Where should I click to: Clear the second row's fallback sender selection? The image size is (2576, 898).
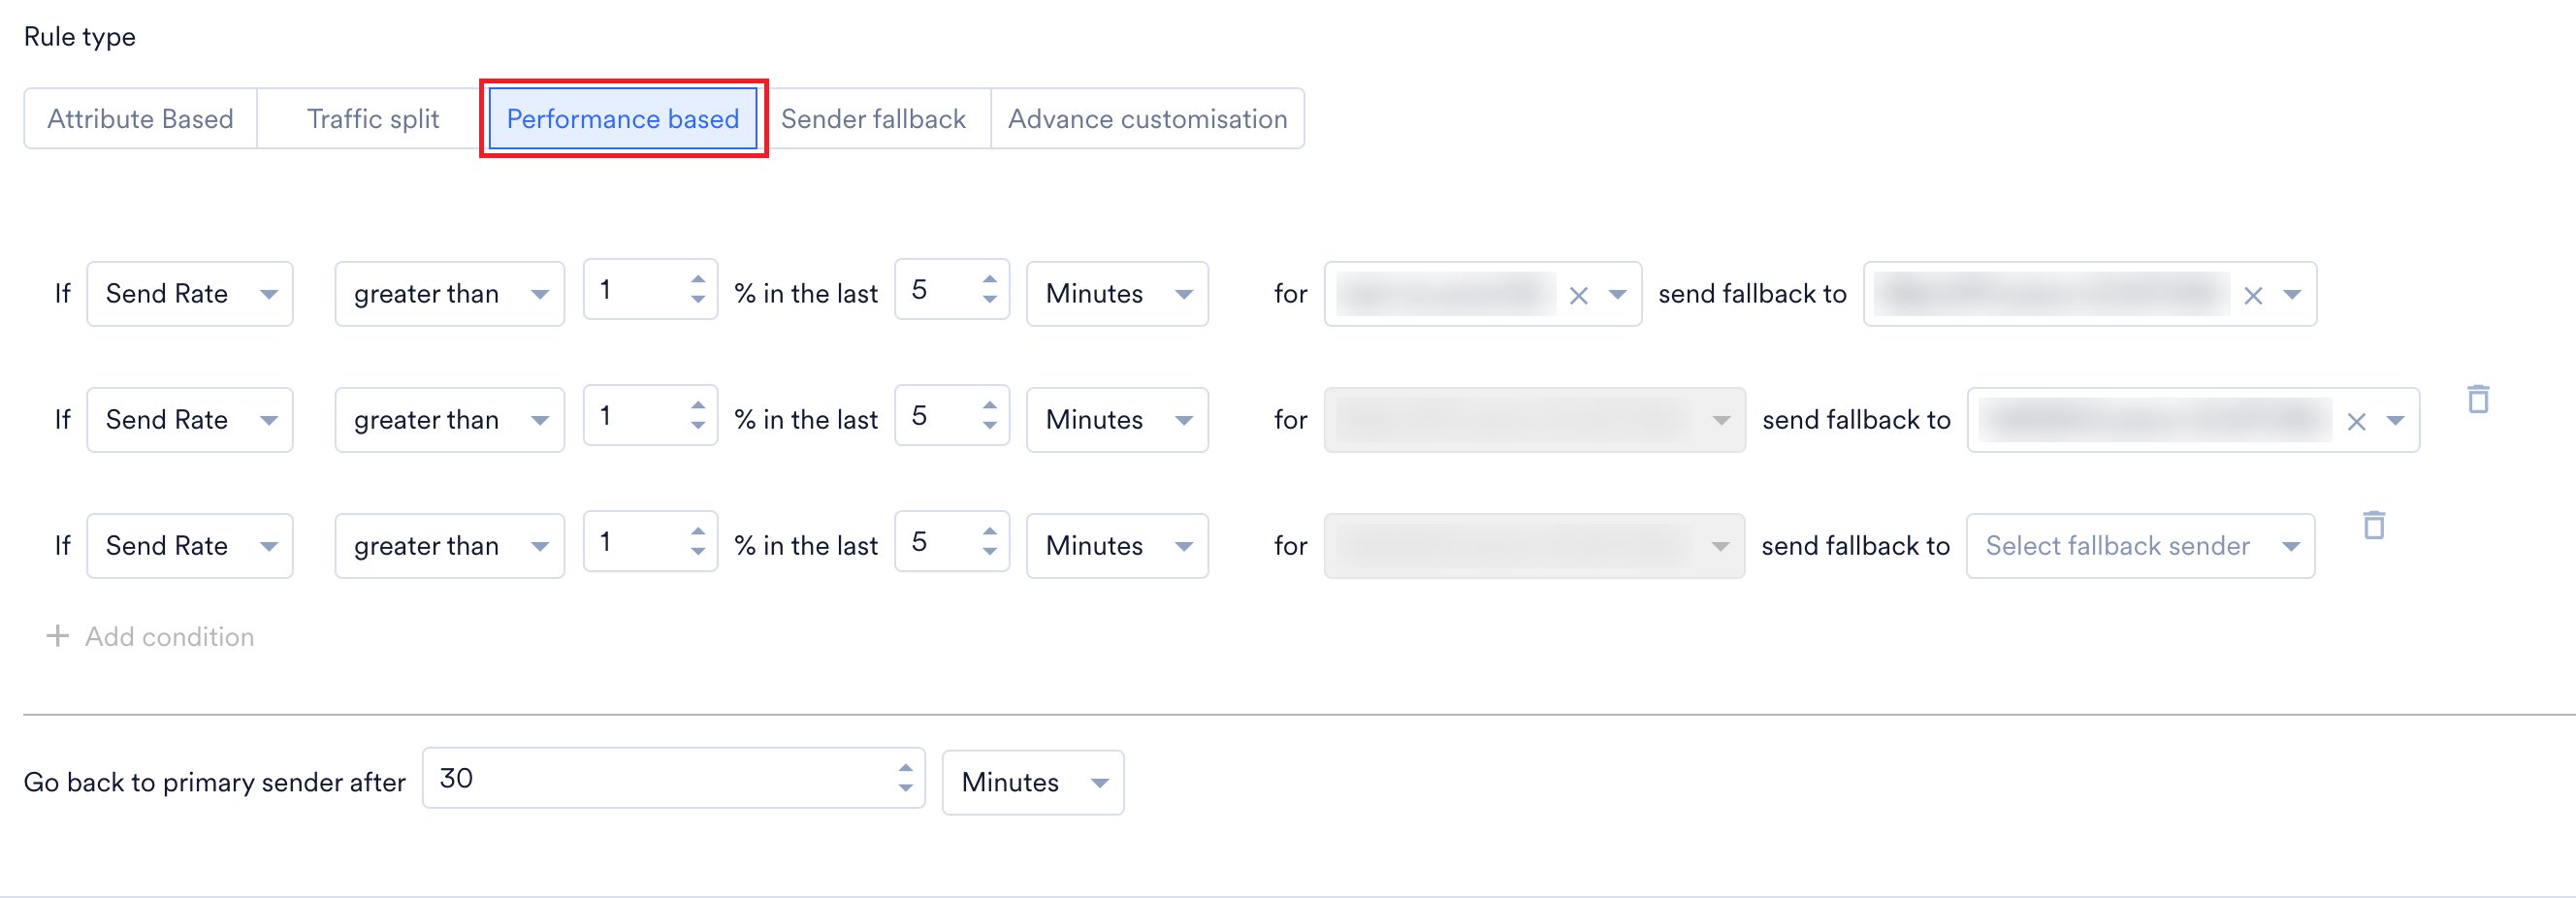(x=2357, y=422)
